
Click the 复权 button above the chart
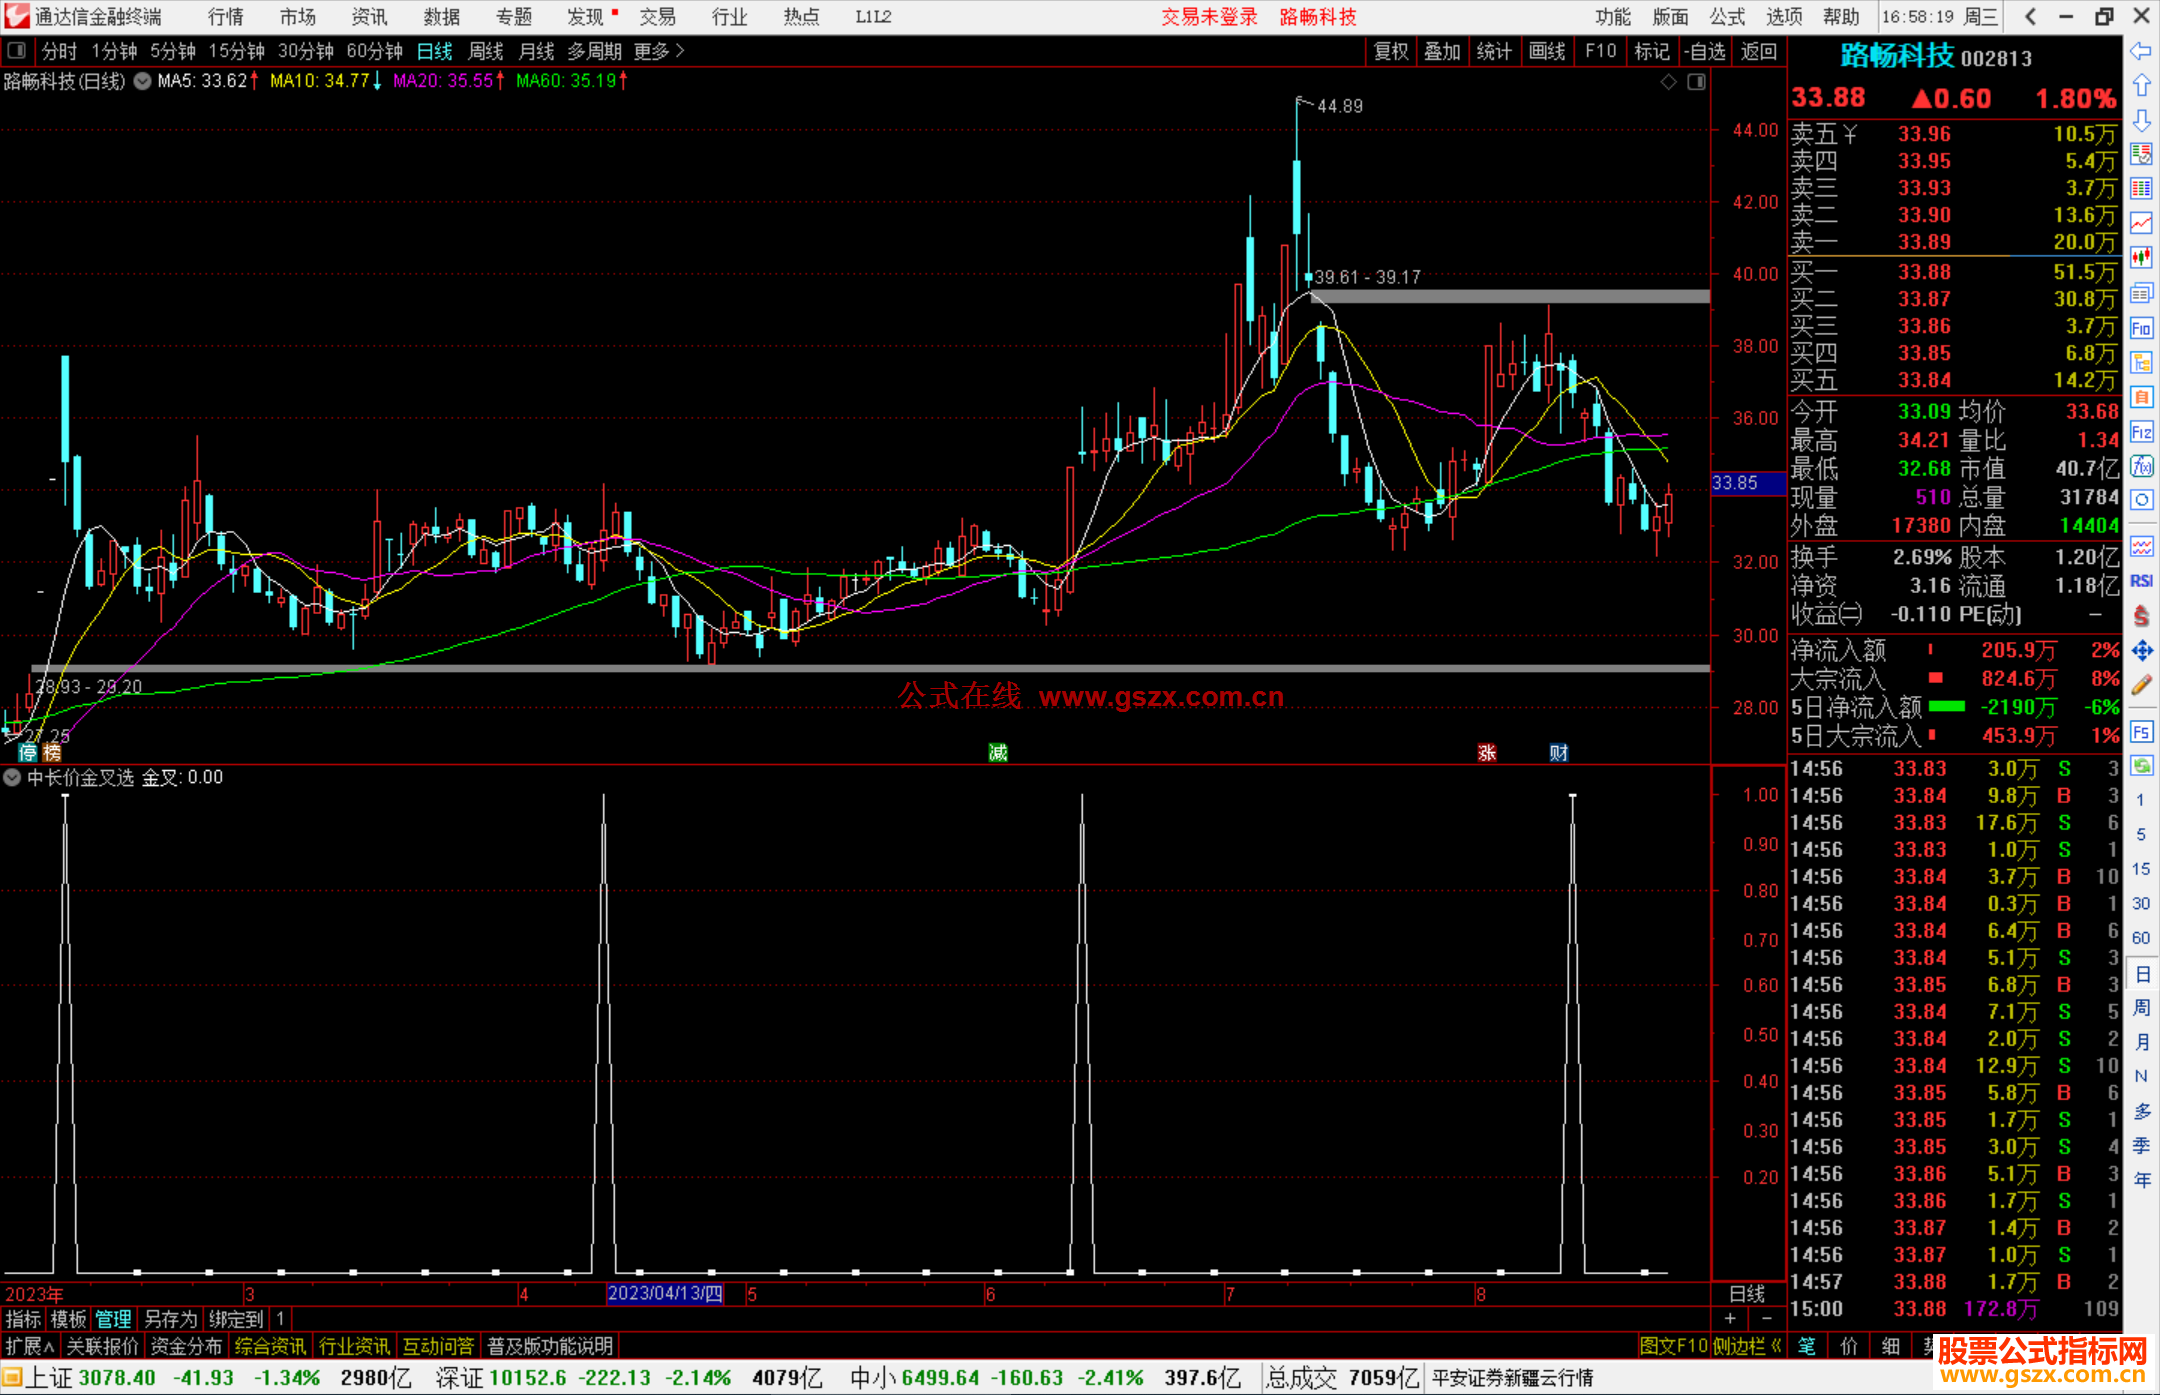[x=1390, y=51]
